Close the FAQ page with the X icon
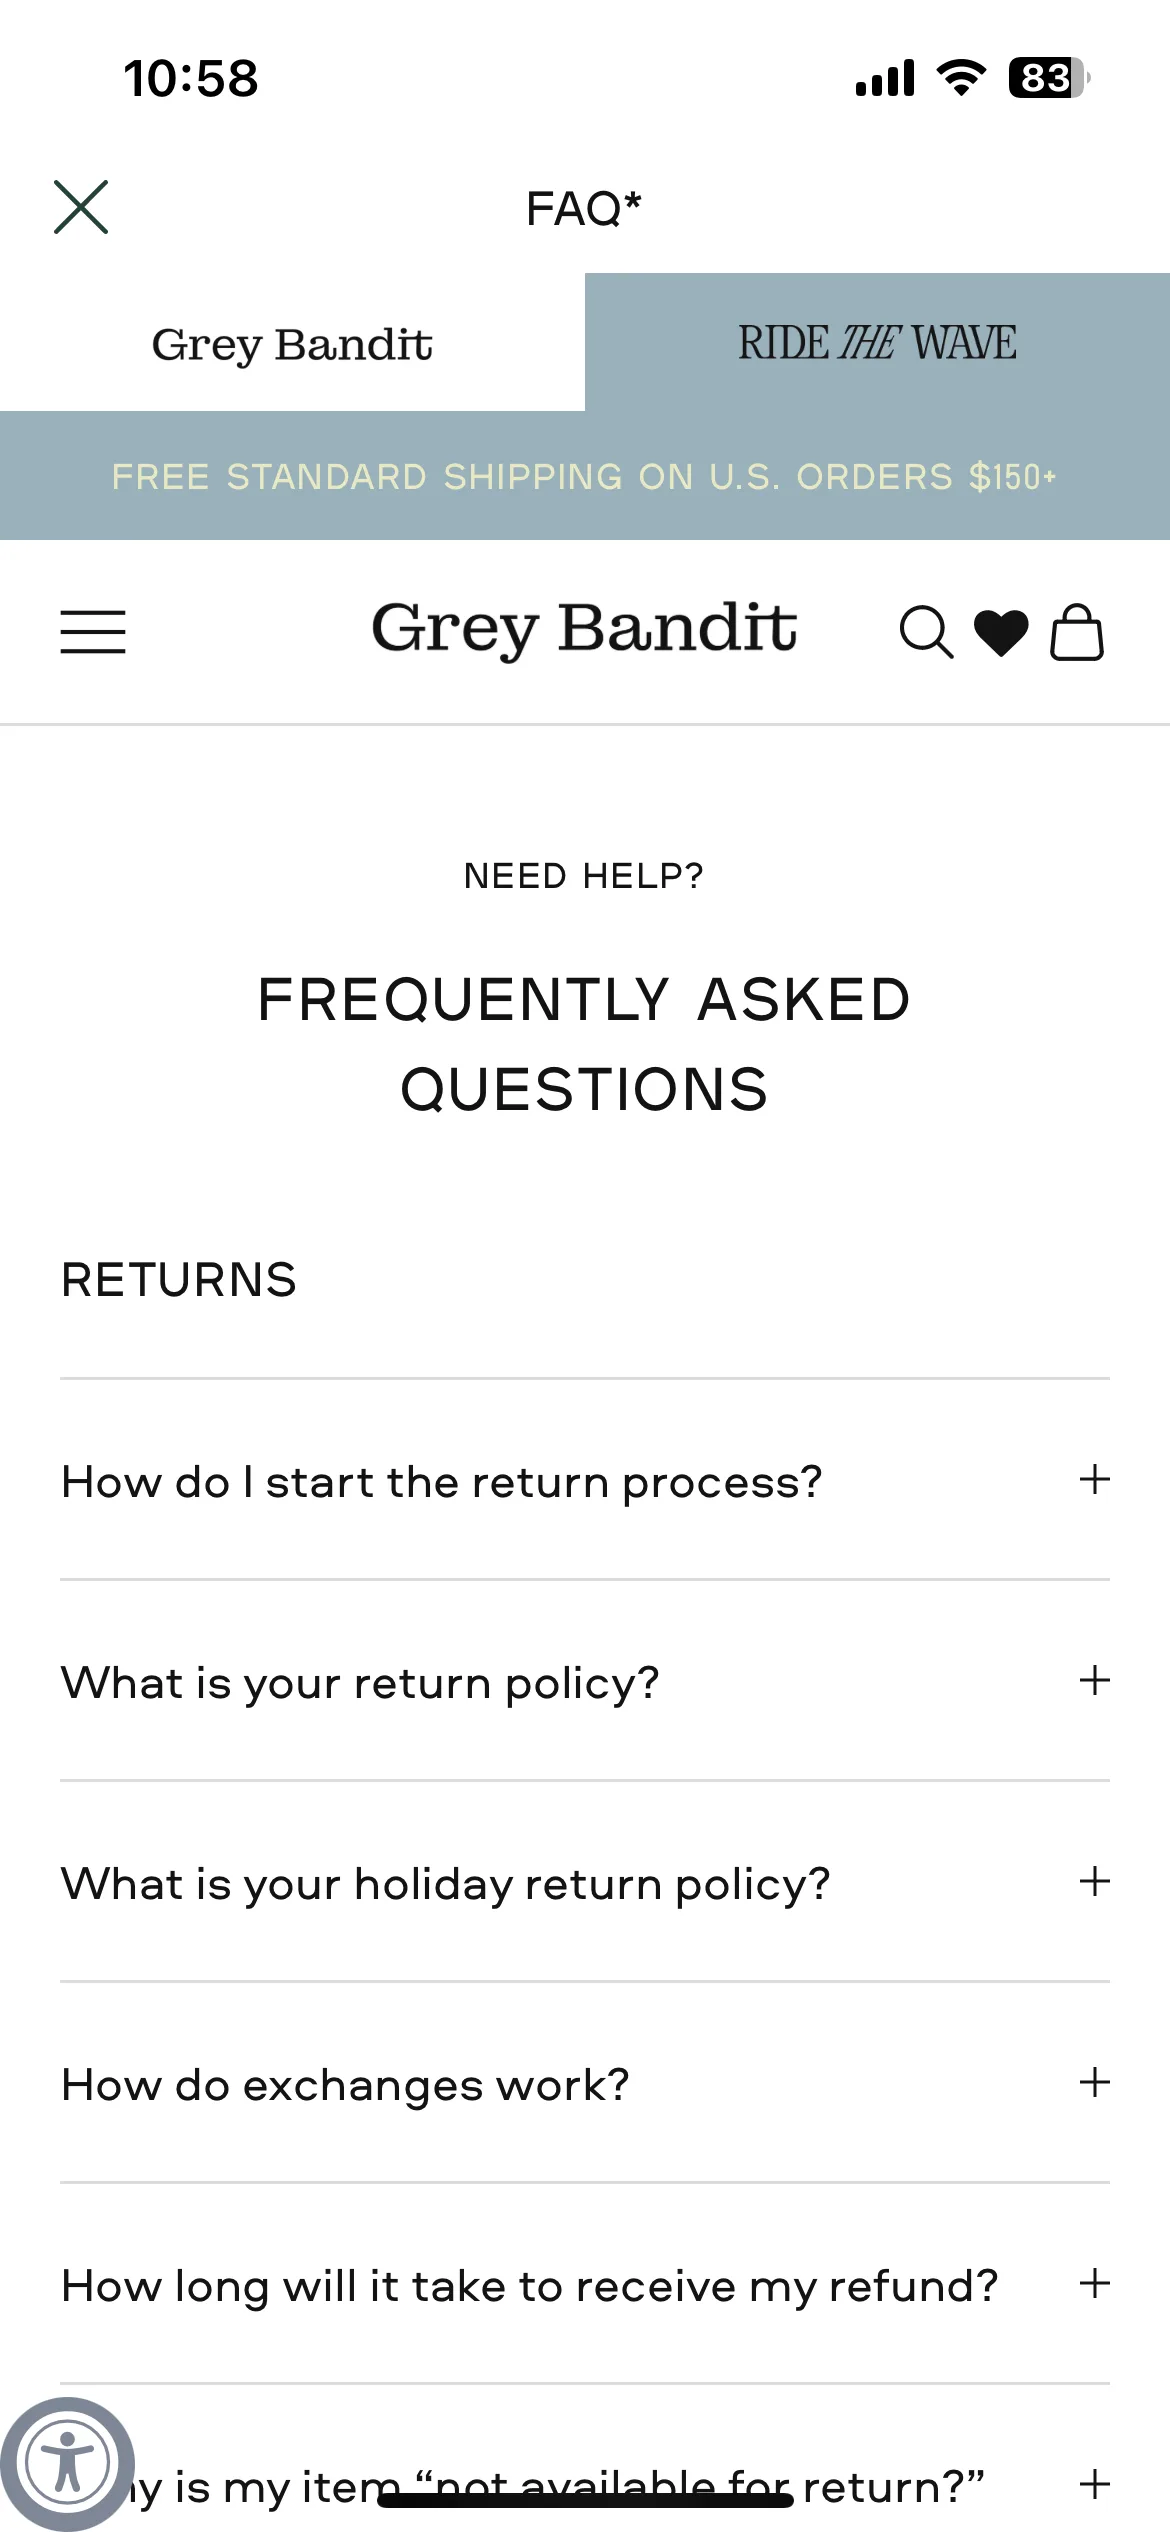The image size is (1170, 2532). (81, 207)
